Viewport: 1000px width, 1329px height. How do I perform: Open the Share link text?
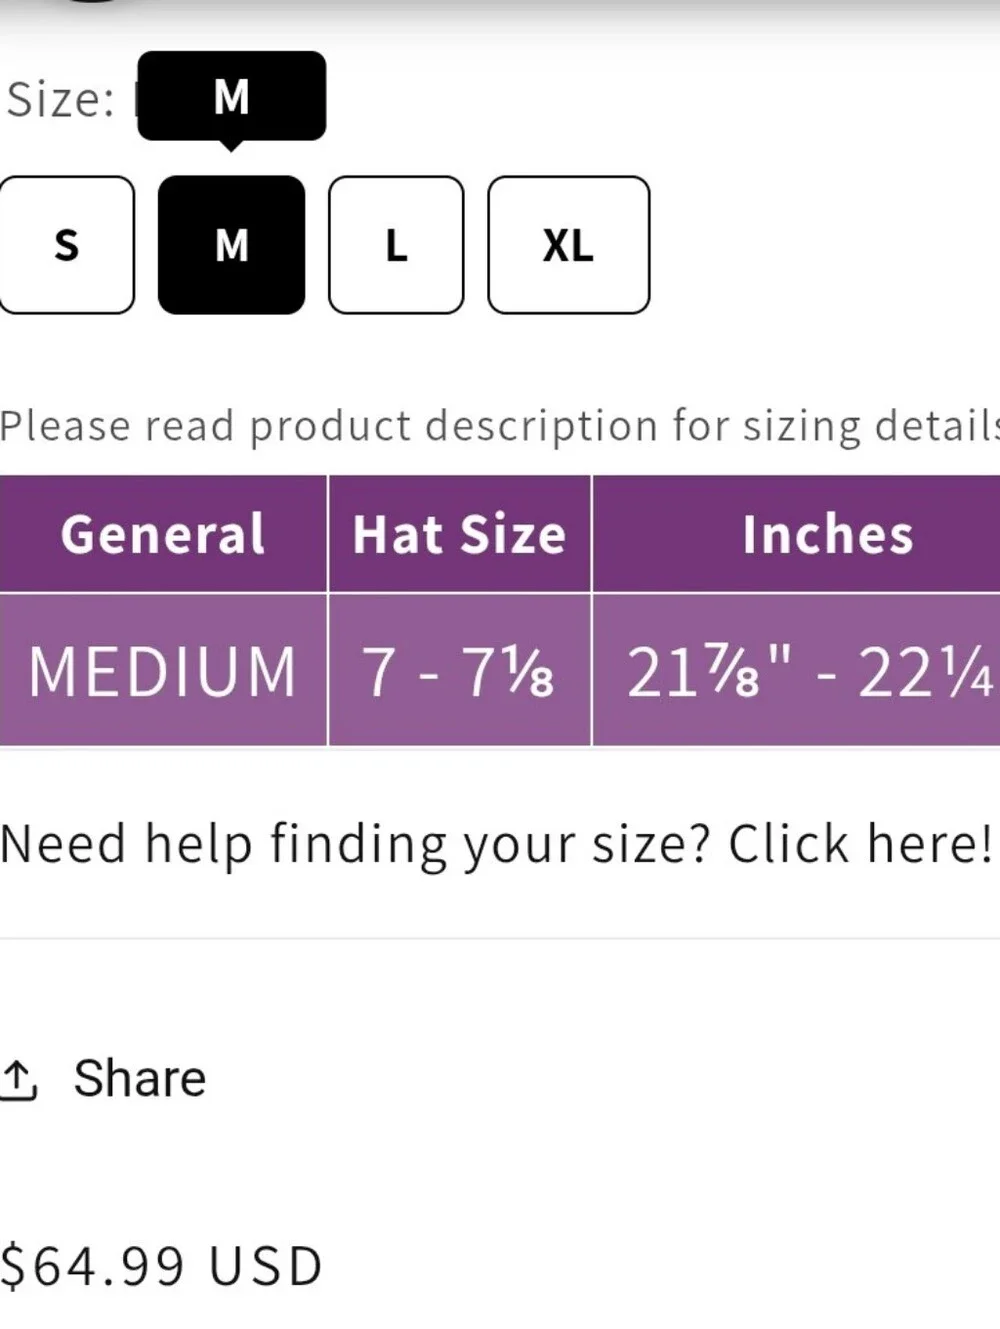click(139, 1078)
